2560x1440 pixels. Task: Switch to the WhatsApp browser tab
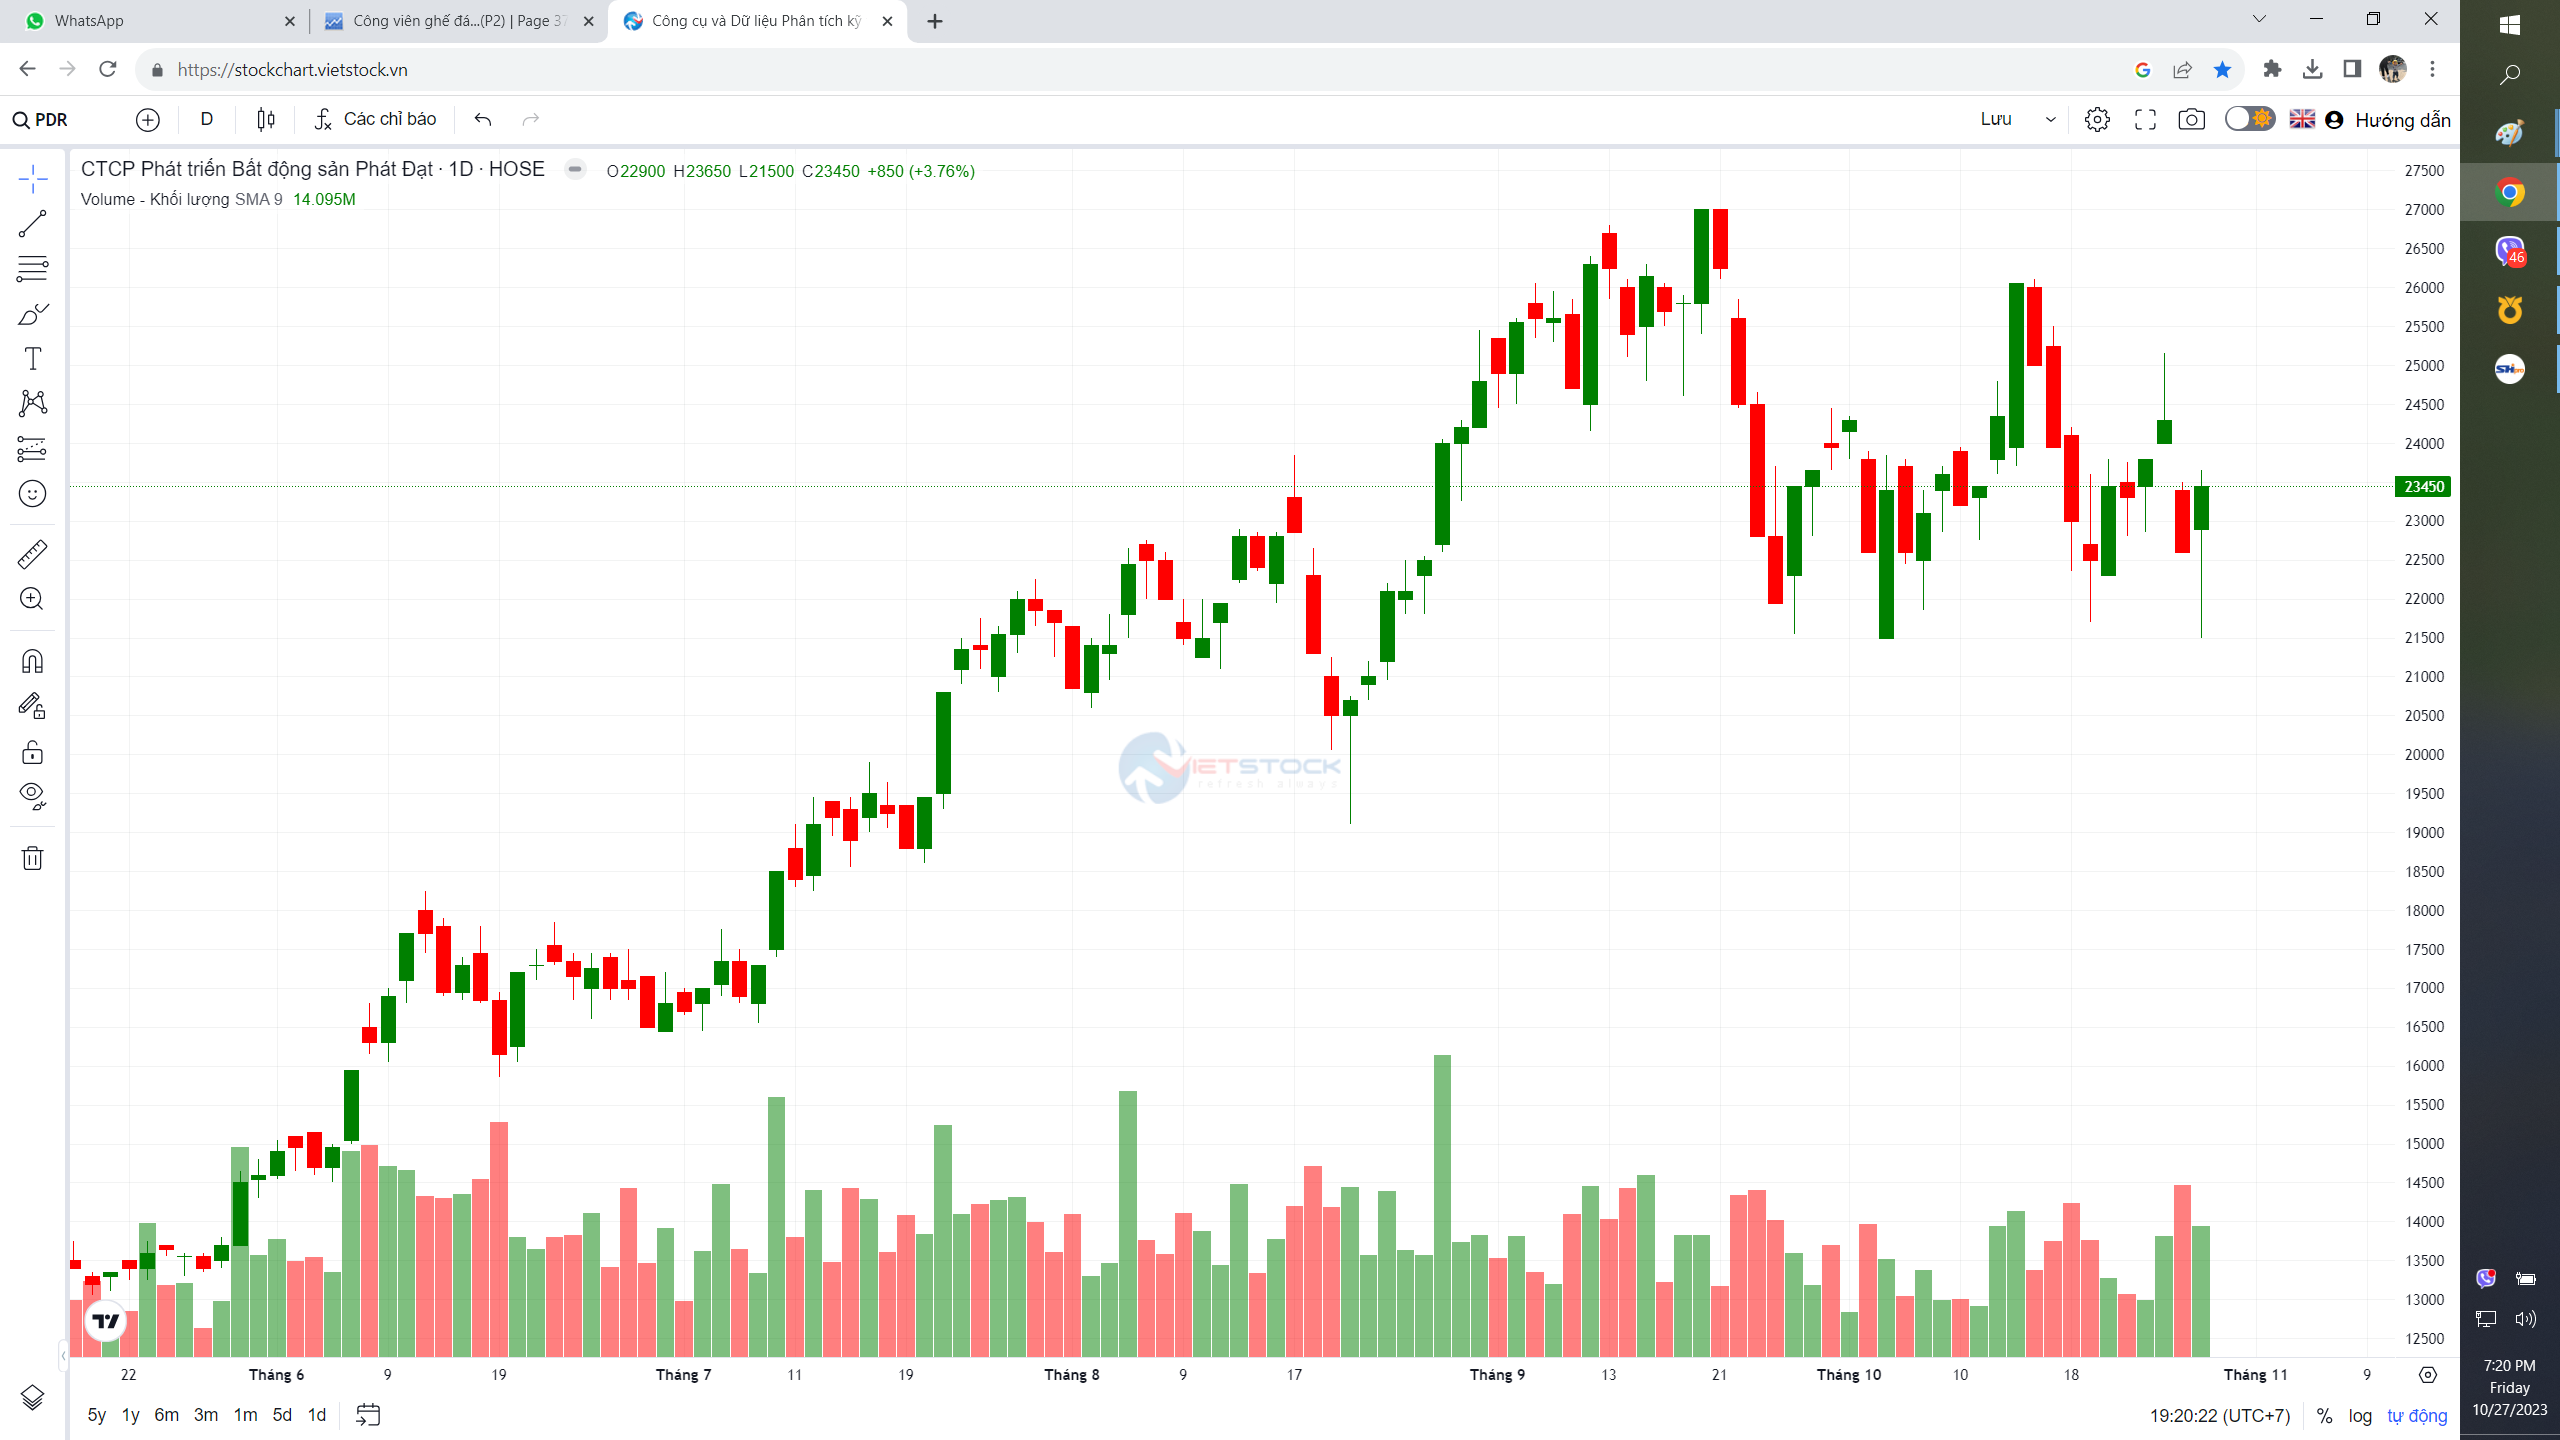click(90, 21)
